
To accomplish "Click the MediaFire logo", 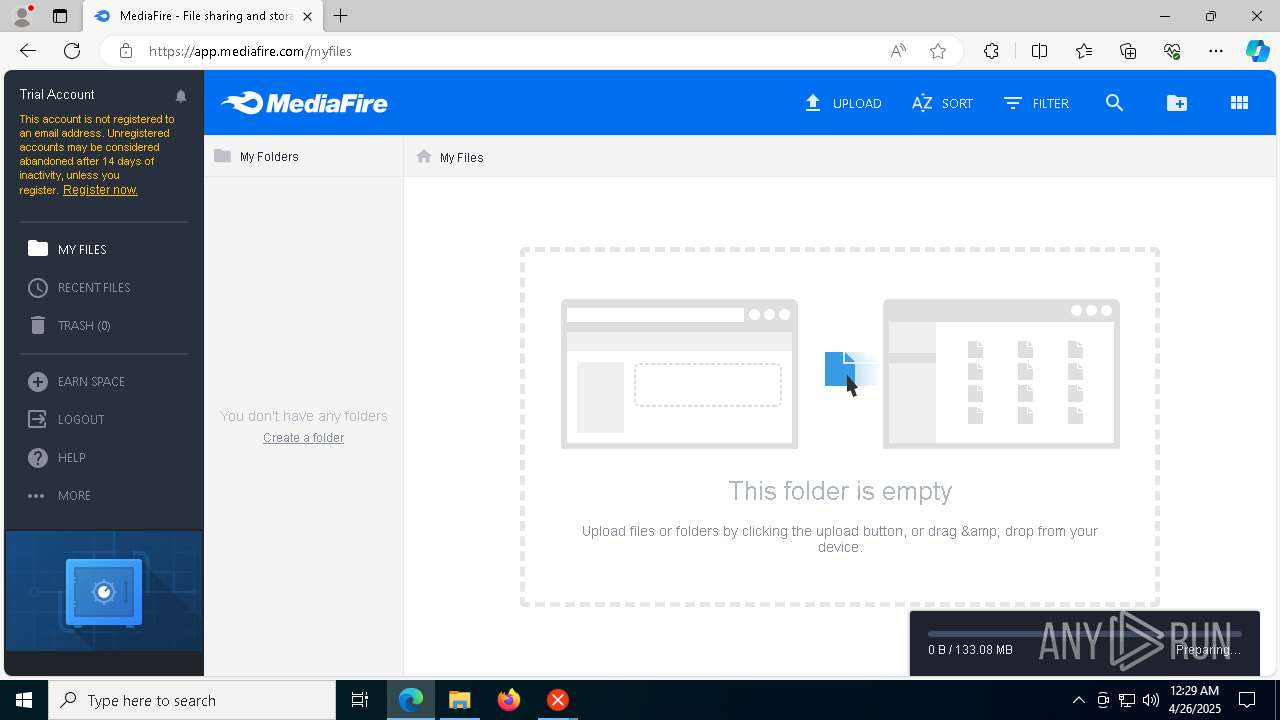I will coord(304,103).
